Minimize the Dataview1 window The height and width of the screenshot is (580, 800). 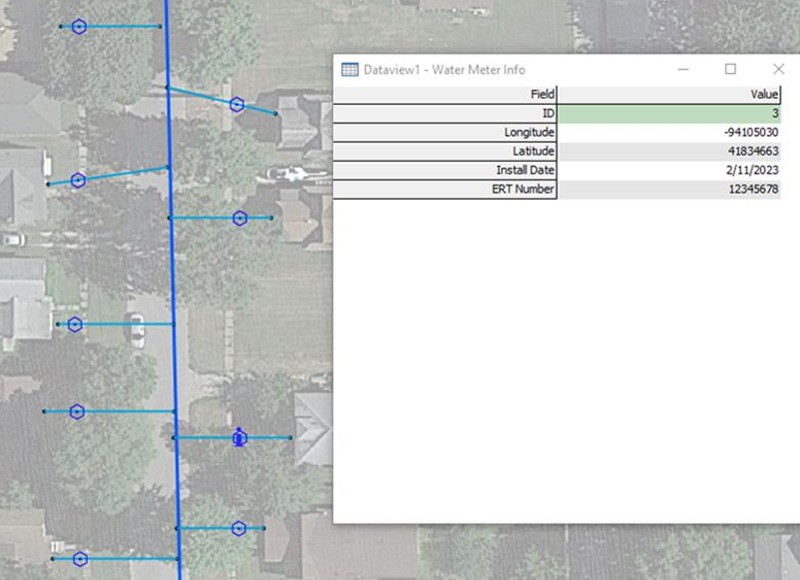tap(683, 69)
